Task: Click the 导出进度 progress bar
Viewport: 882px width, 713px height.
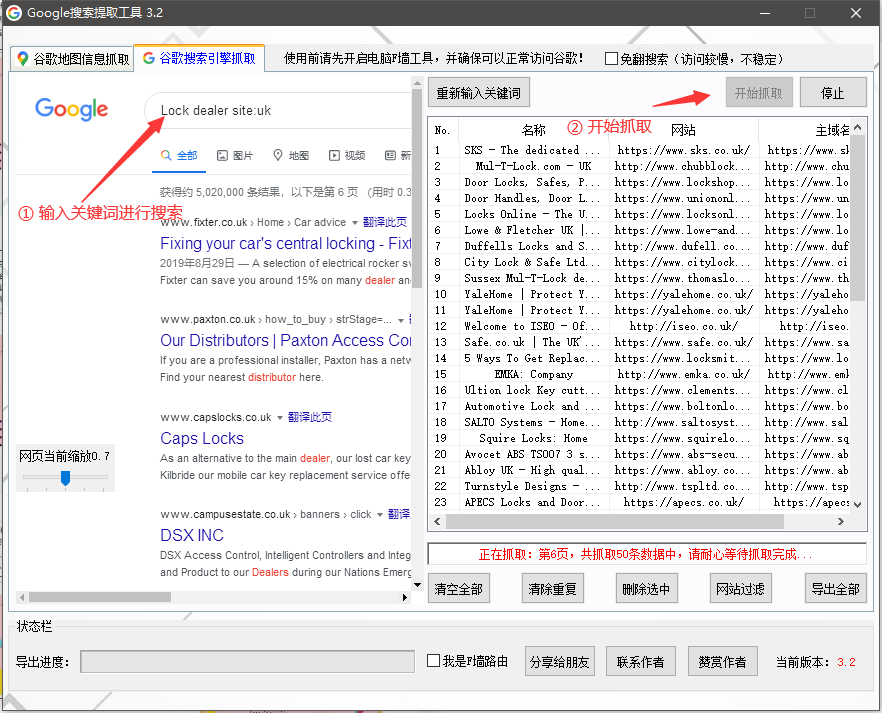Action: (x=248, y=661)
